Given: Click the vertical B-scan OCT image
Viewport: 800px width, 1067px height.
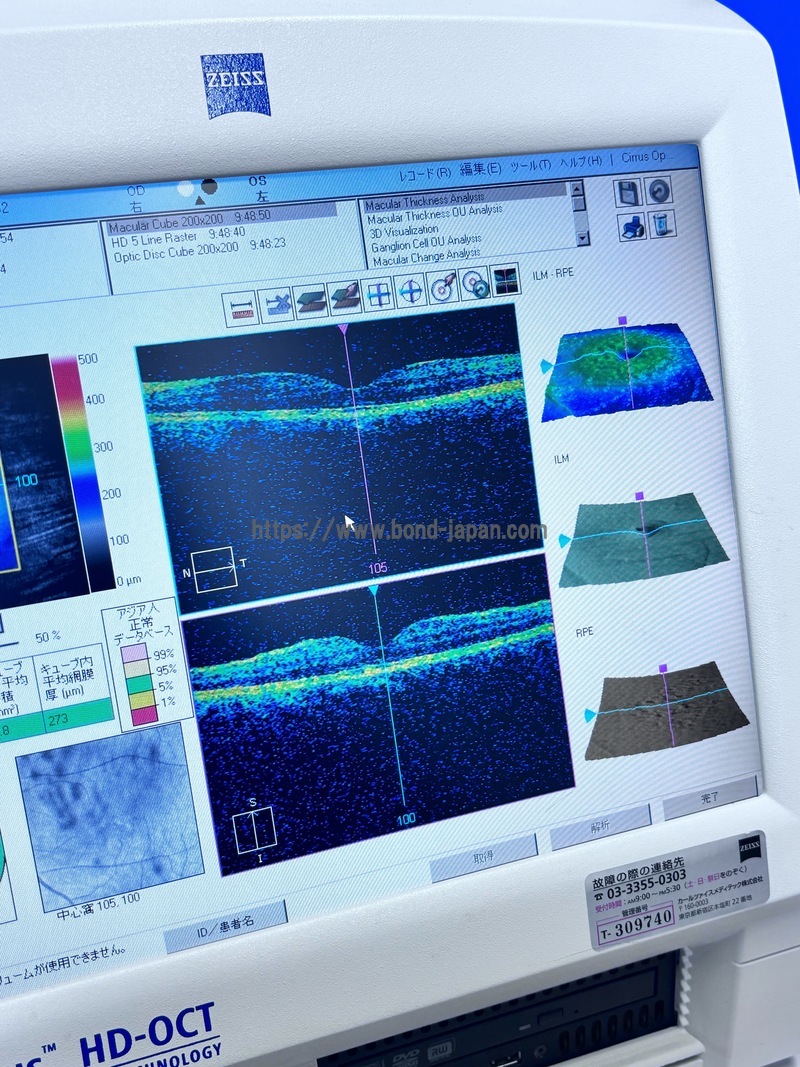Looking at the screenshot, I should tap(380, 715).
